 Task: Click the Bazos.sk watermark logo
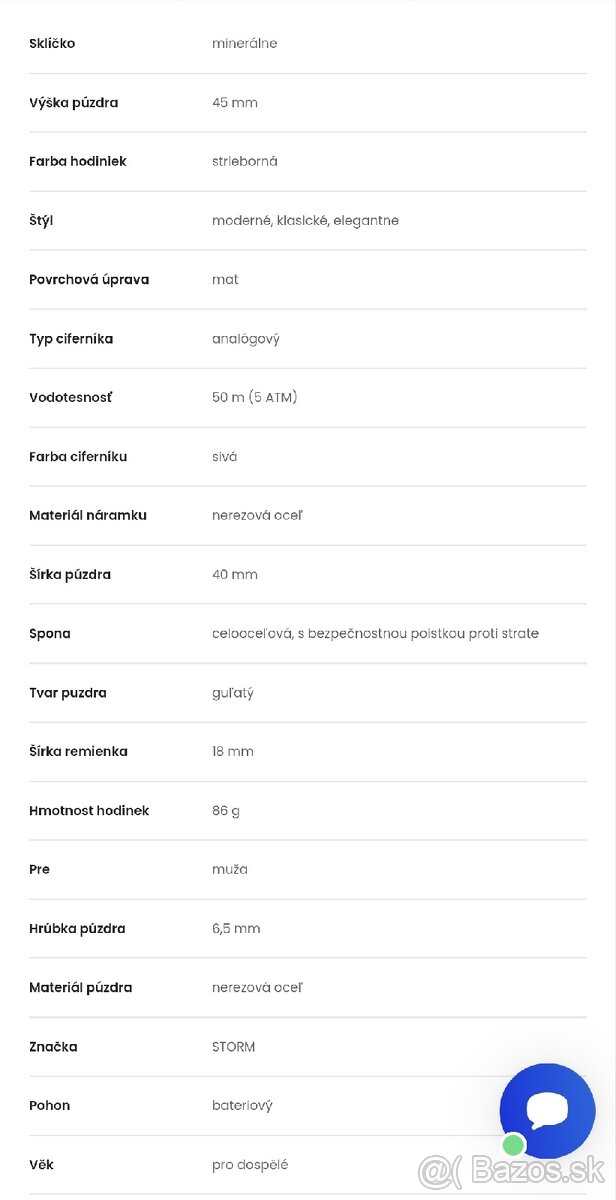(512, 1169)
